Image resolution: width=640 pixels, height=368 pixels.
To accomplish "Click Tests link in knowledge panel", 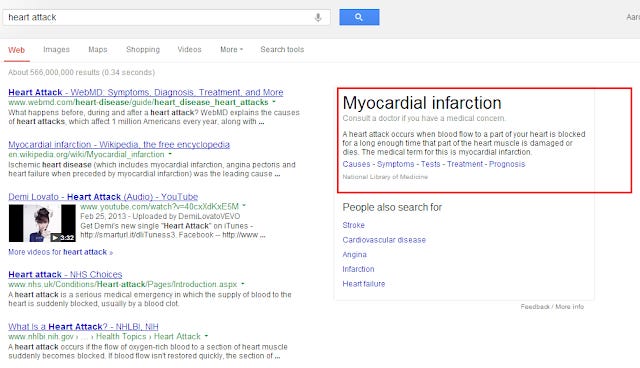I will [431, 164].
